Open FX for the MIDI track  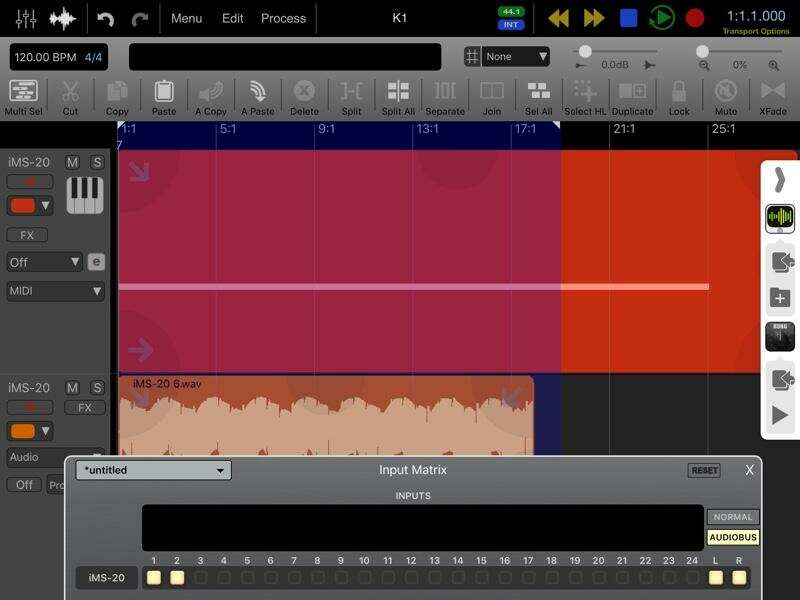(27, 235)
